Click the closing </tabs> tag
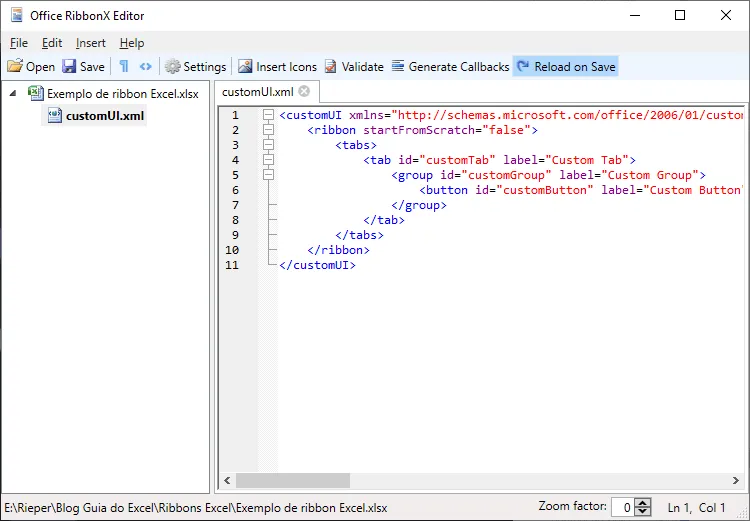Image resolution: width=750 pixels, height=521 pixels. (359, 235)
